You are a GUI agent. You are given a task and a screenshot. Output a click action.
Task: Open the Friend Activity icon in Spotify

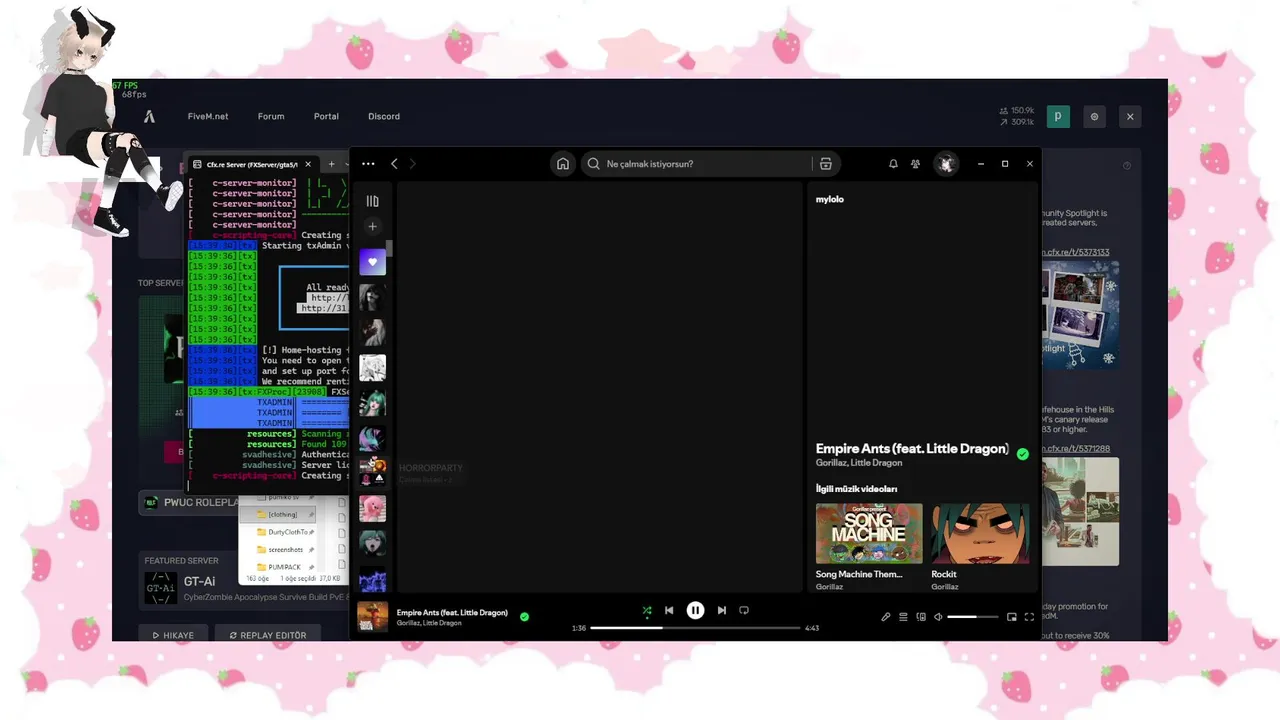pyautogui.click(x=915, y=164)
